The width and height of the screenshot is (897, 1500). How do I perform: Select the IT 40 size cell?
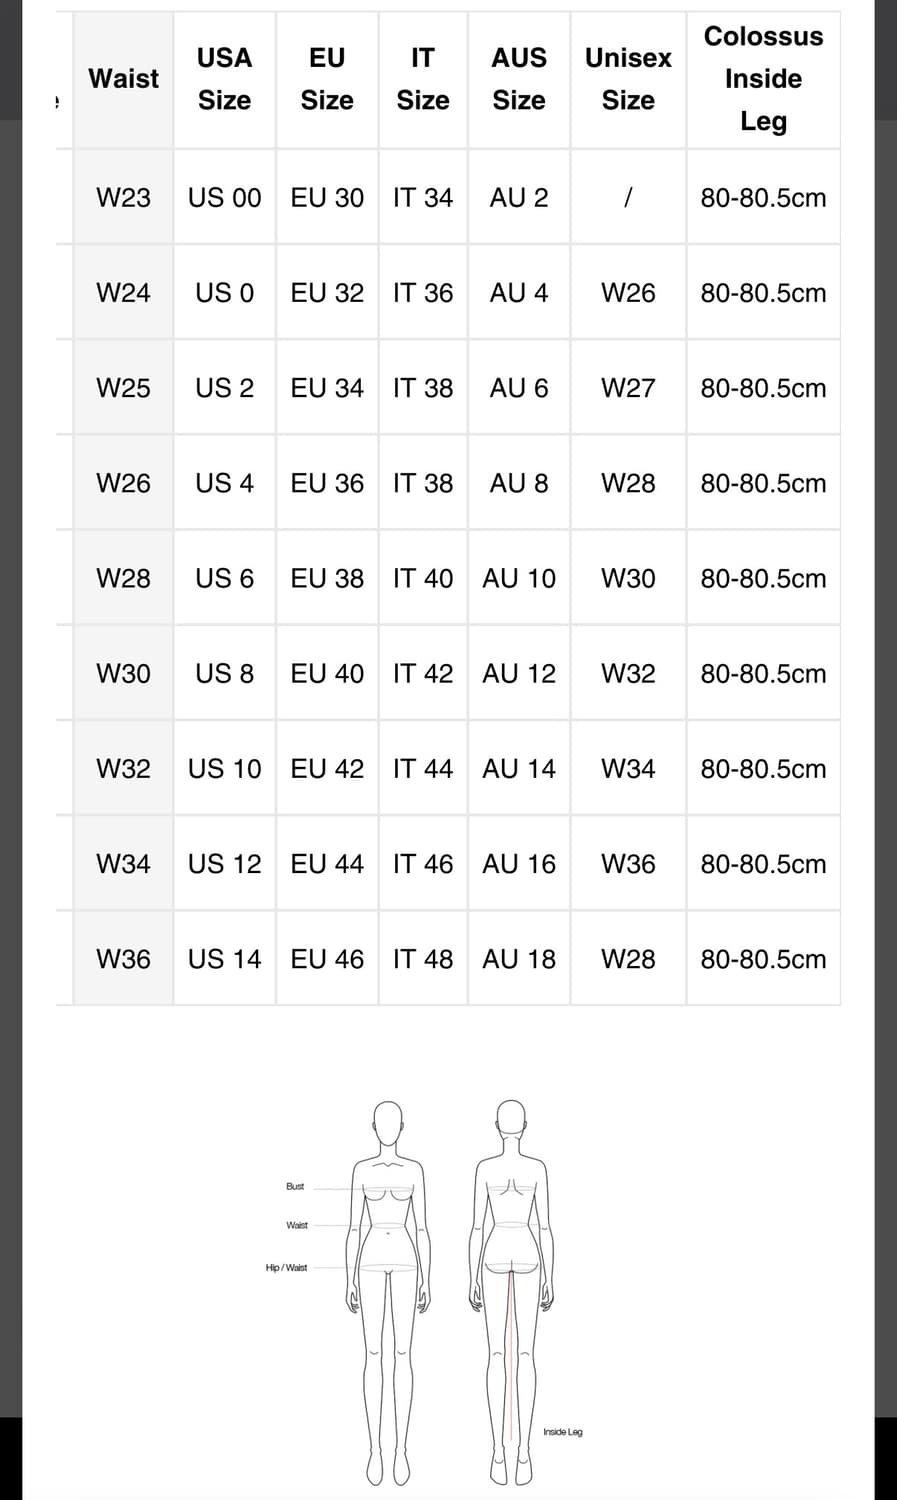coord(423,578)
